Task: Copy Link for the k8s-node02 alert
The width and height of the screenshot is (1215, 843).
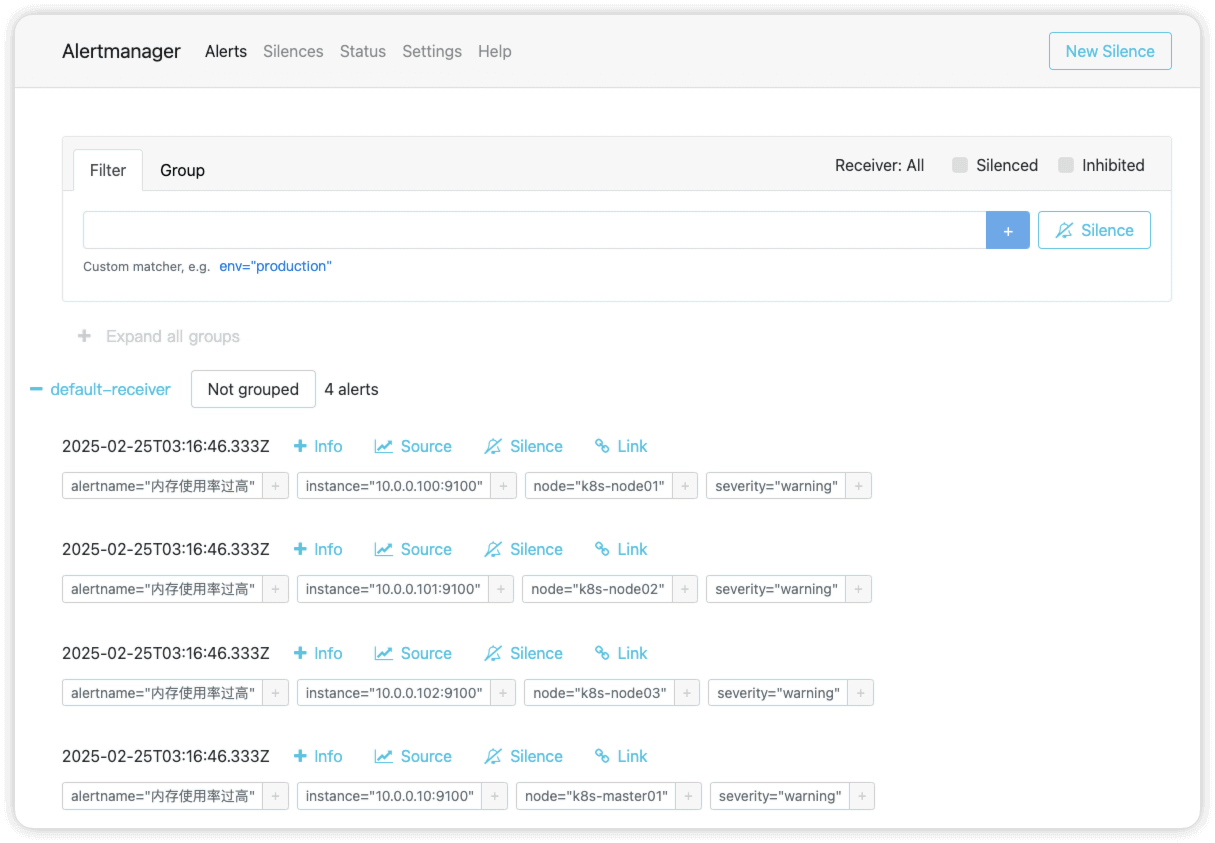Action: click(621, 549)
